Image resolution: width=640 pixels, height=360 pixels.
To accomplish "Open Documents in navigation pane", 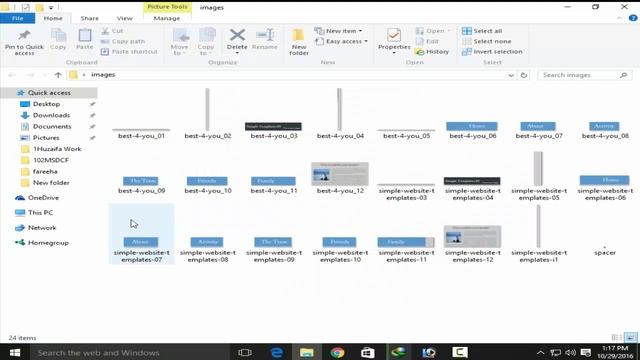I will click(52, 127).
